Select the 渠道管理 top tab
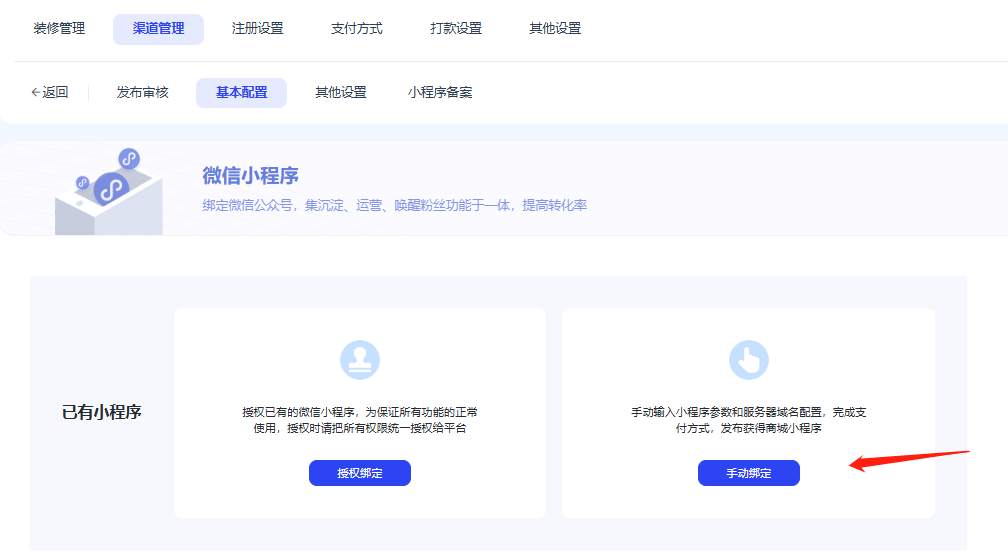The width and height of the screenshot is (1008, 557). point(158,28)
